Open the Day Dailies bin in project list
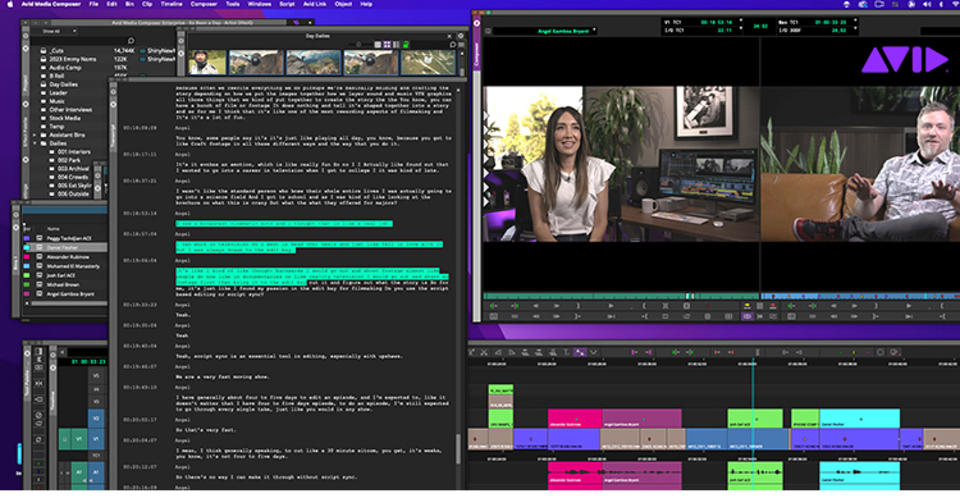 63,85
